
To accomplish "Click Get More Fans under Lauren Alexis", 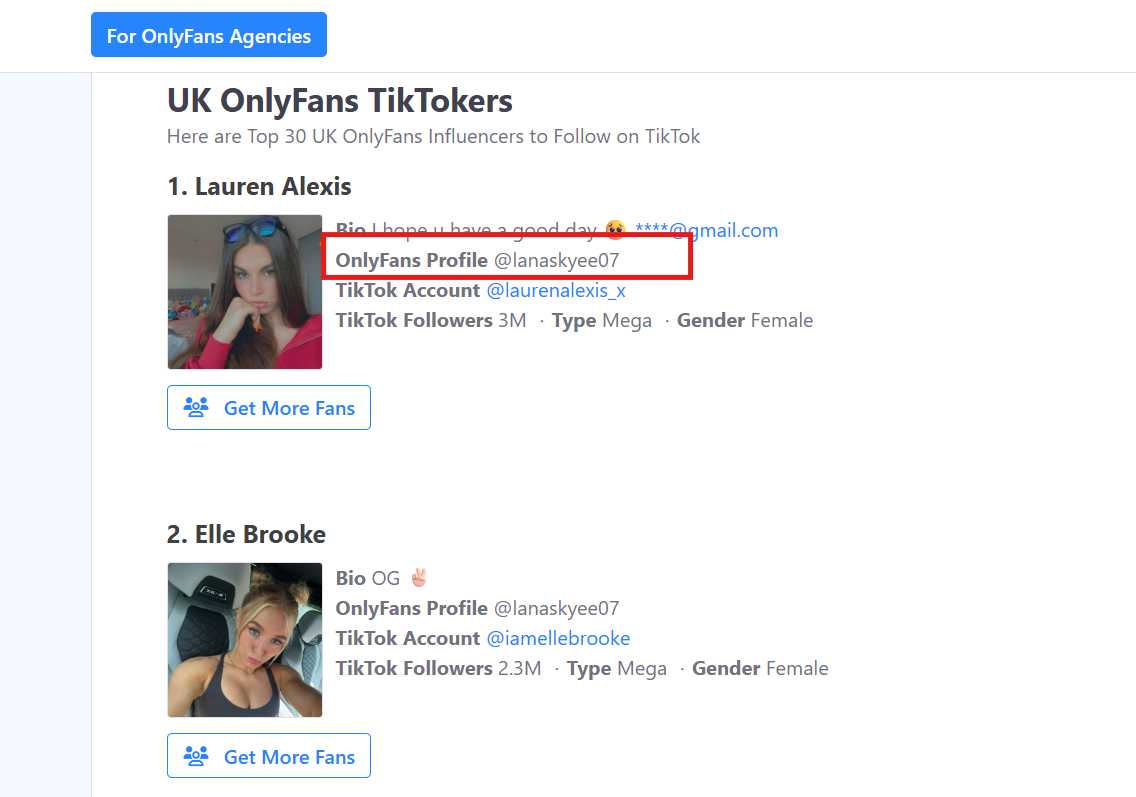I will pos(269,408).
